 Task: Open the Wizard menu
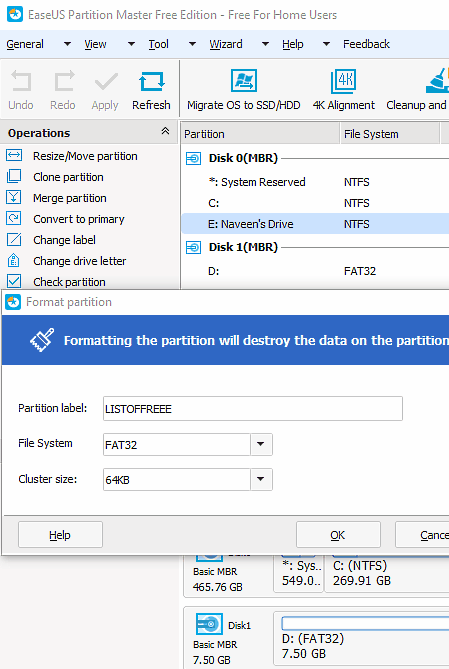click(x=226, y=44)
